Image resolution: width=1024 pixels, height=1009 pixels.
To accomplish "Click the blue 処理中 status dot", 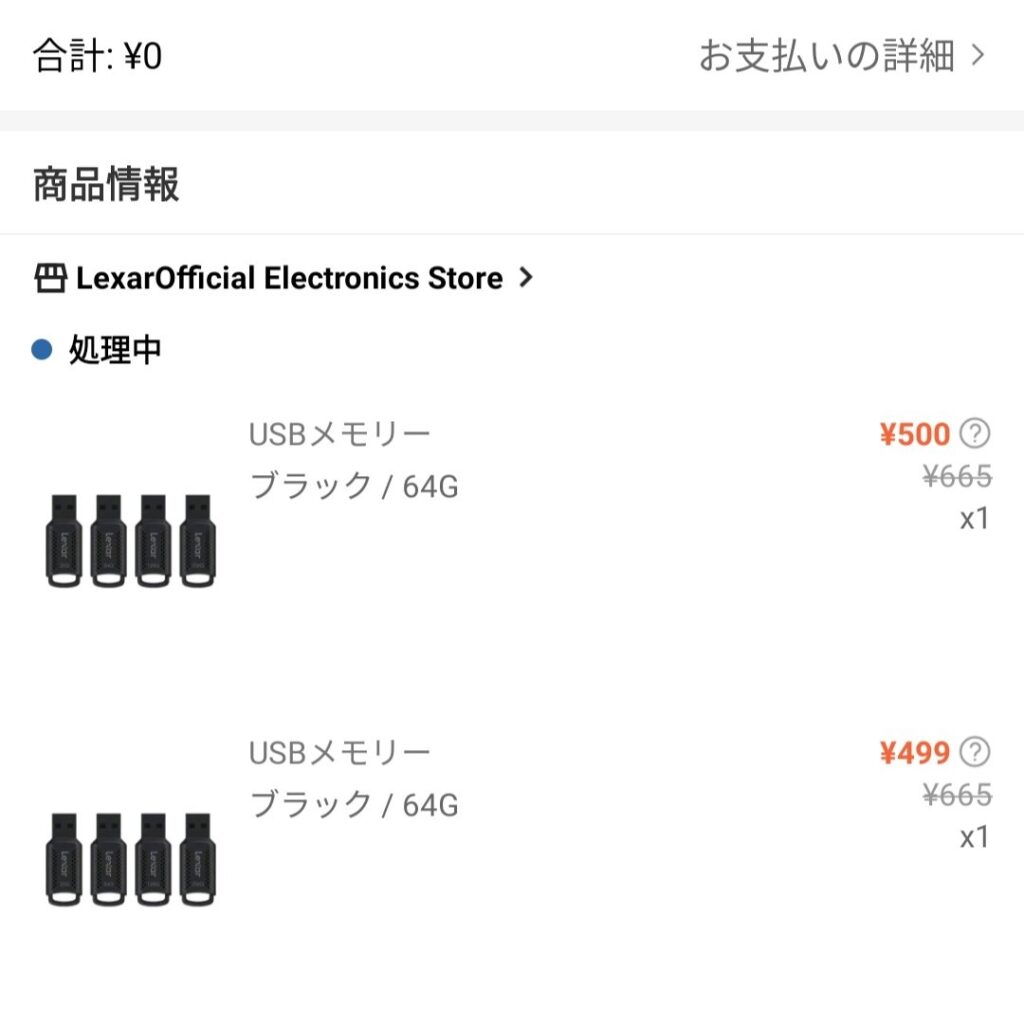I will point(42,349).
